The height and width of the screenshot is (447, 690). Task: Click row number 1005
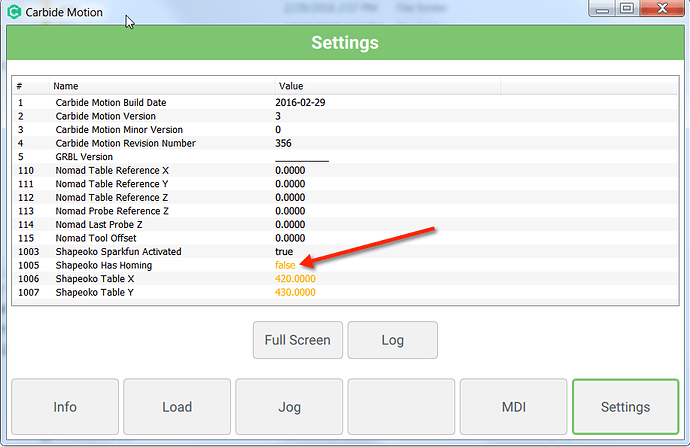click(29, 265)
